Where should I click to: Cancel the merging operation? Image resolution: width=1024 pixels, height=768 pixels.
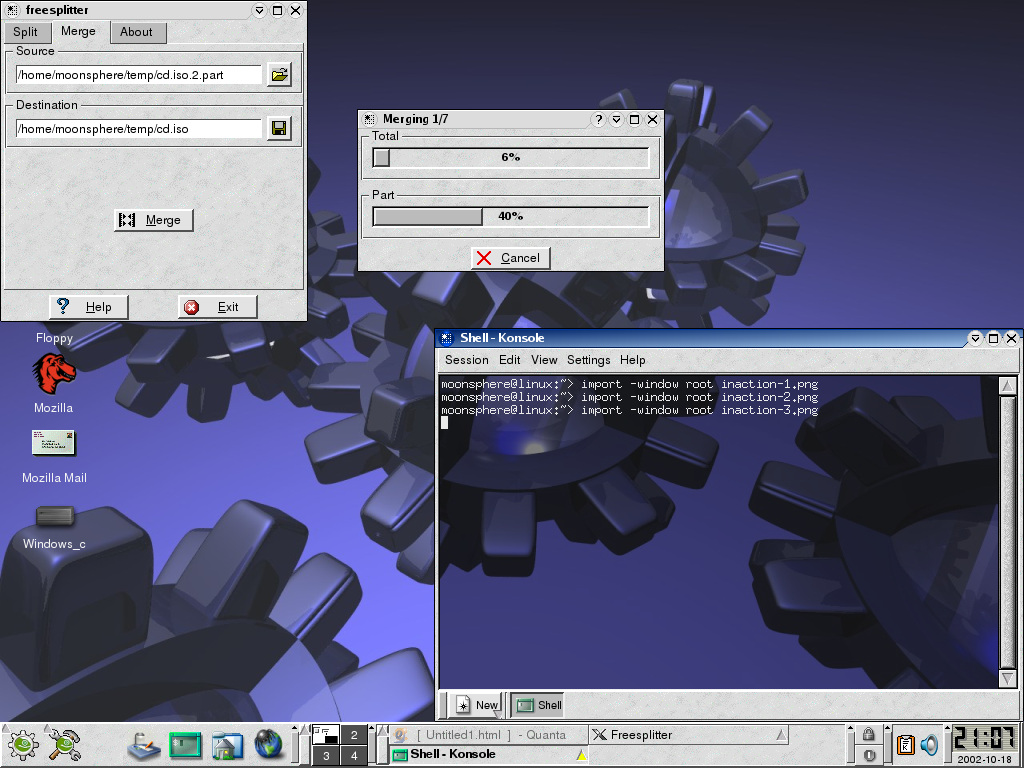pos(511,258)
